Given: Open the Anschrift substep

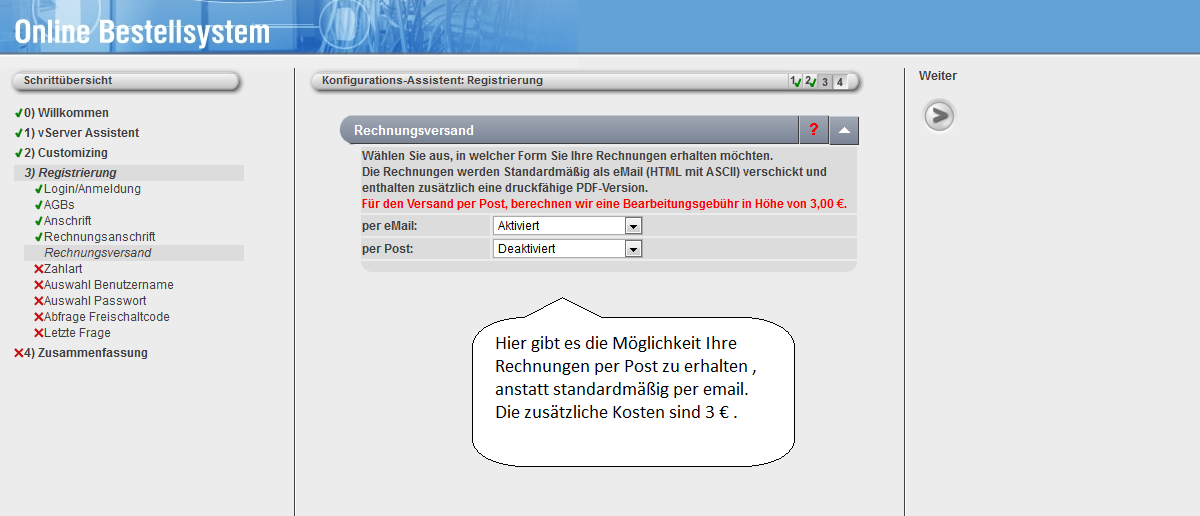Looking at the screenshot, I should click(67, 221).
